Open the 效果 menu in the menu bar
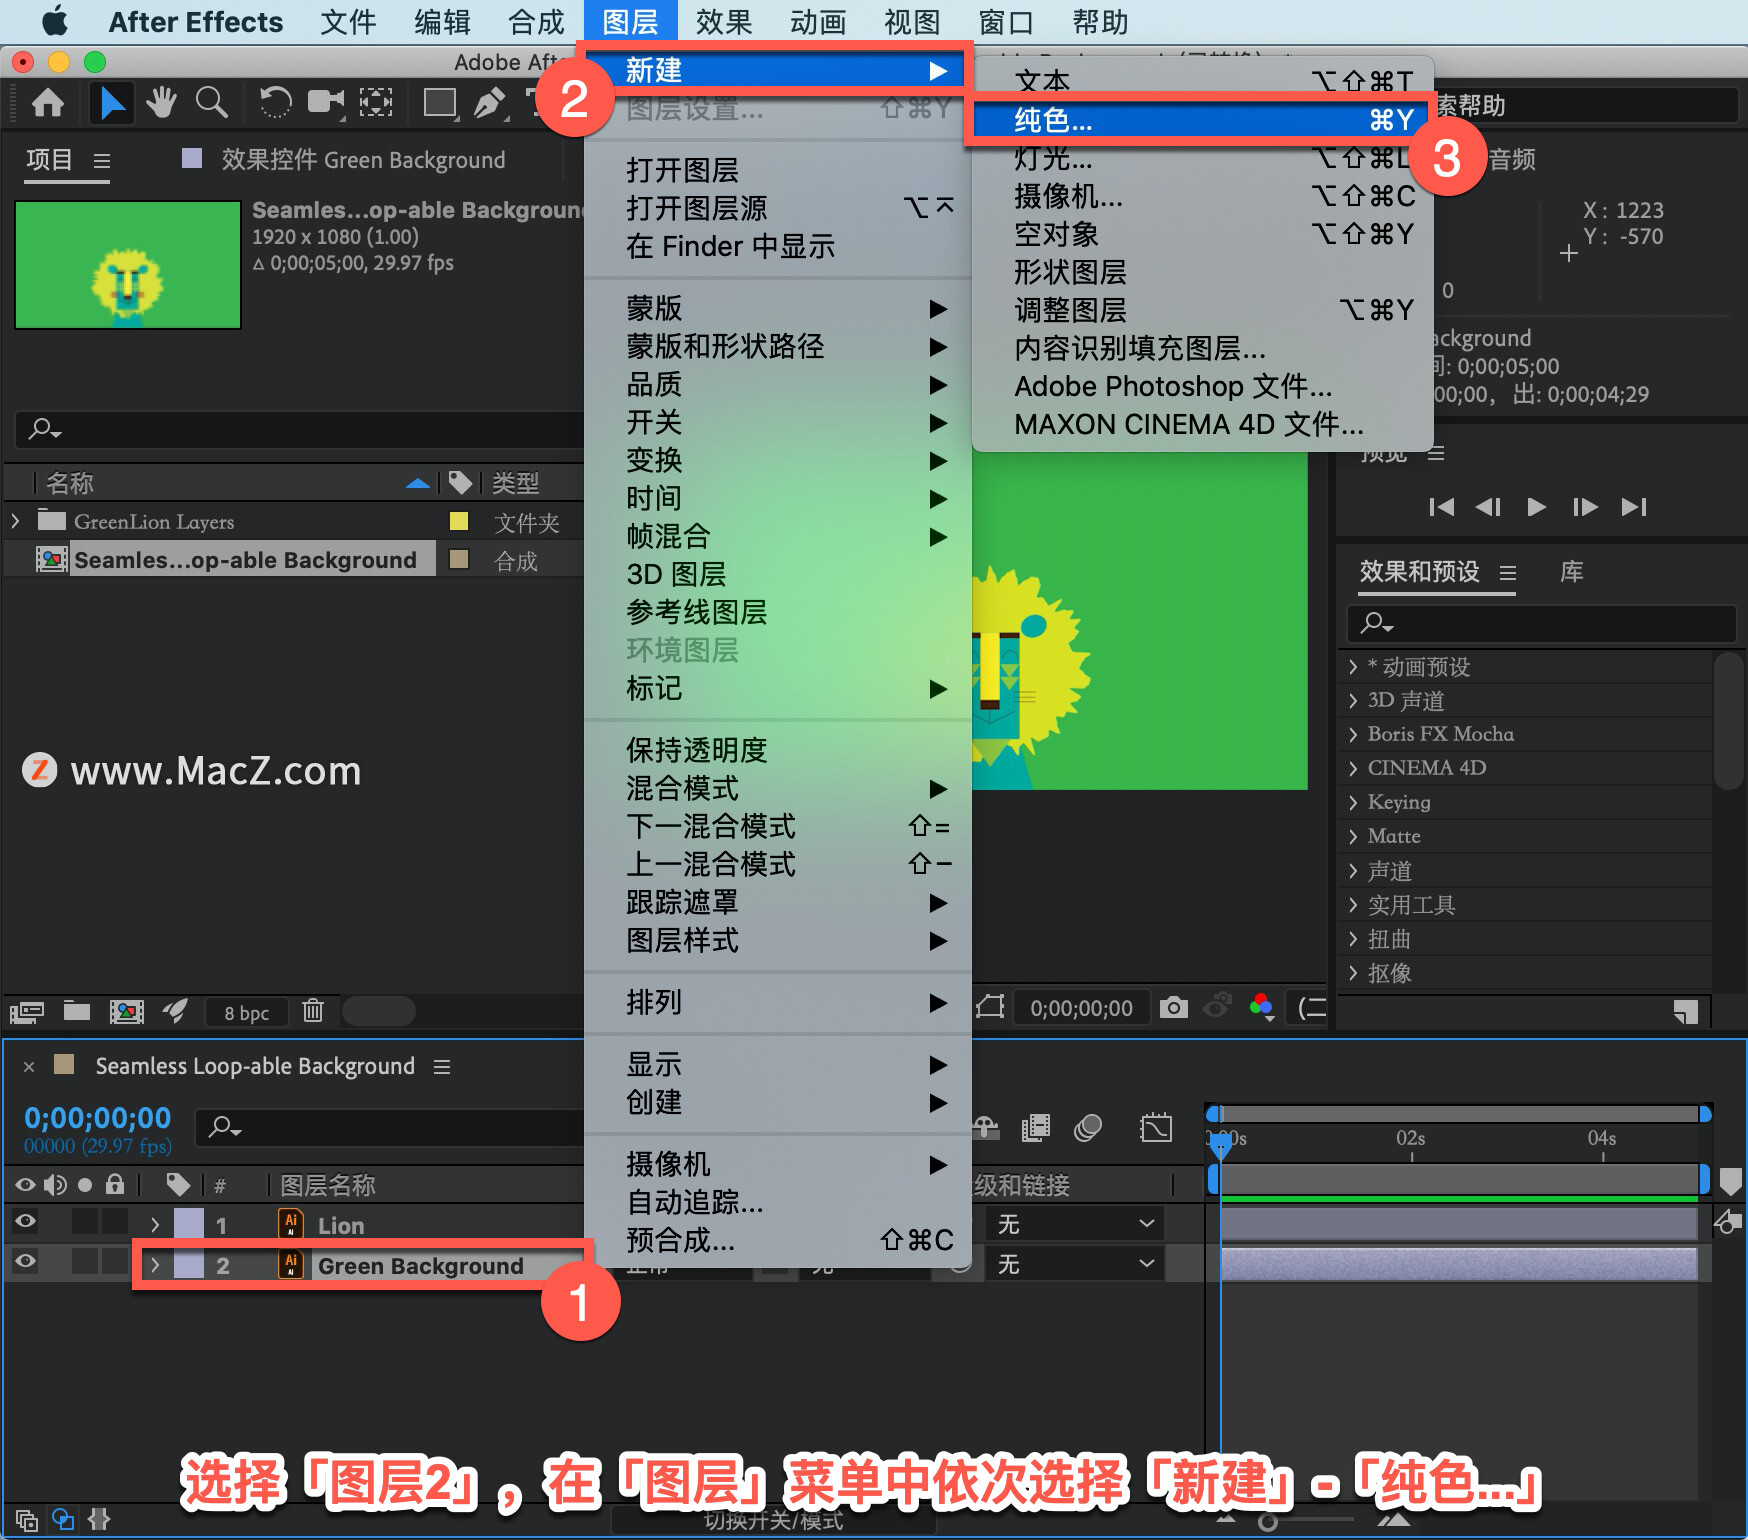The image size is (1748, 1540). (x=724, y=22)
